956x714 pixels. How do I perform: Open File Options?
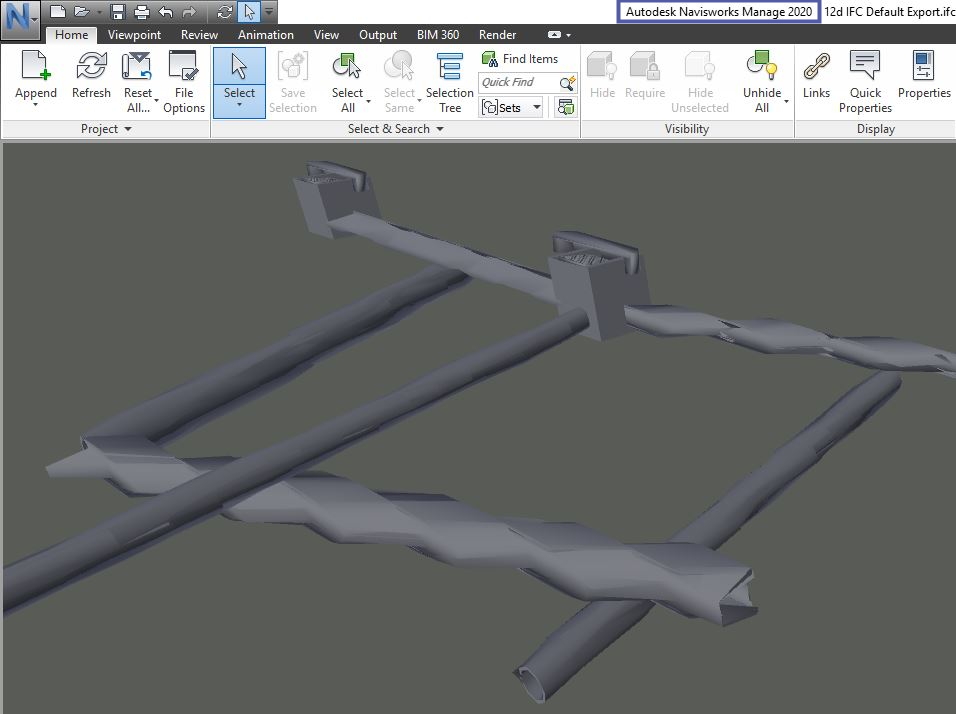tap(183, 68)
